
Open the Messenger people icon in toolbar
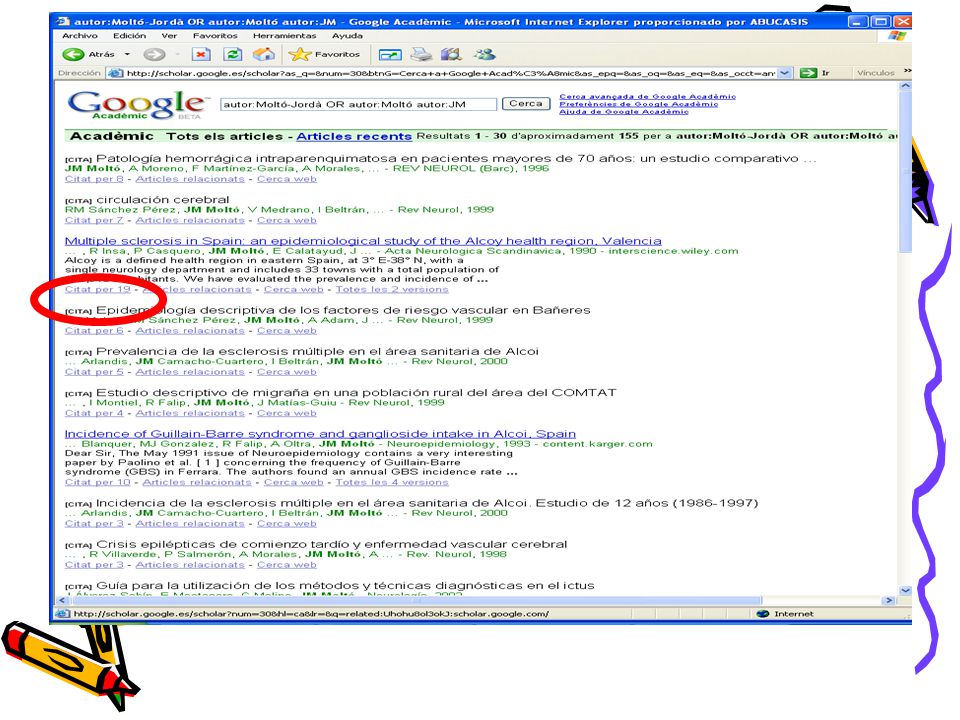[484, 54]
